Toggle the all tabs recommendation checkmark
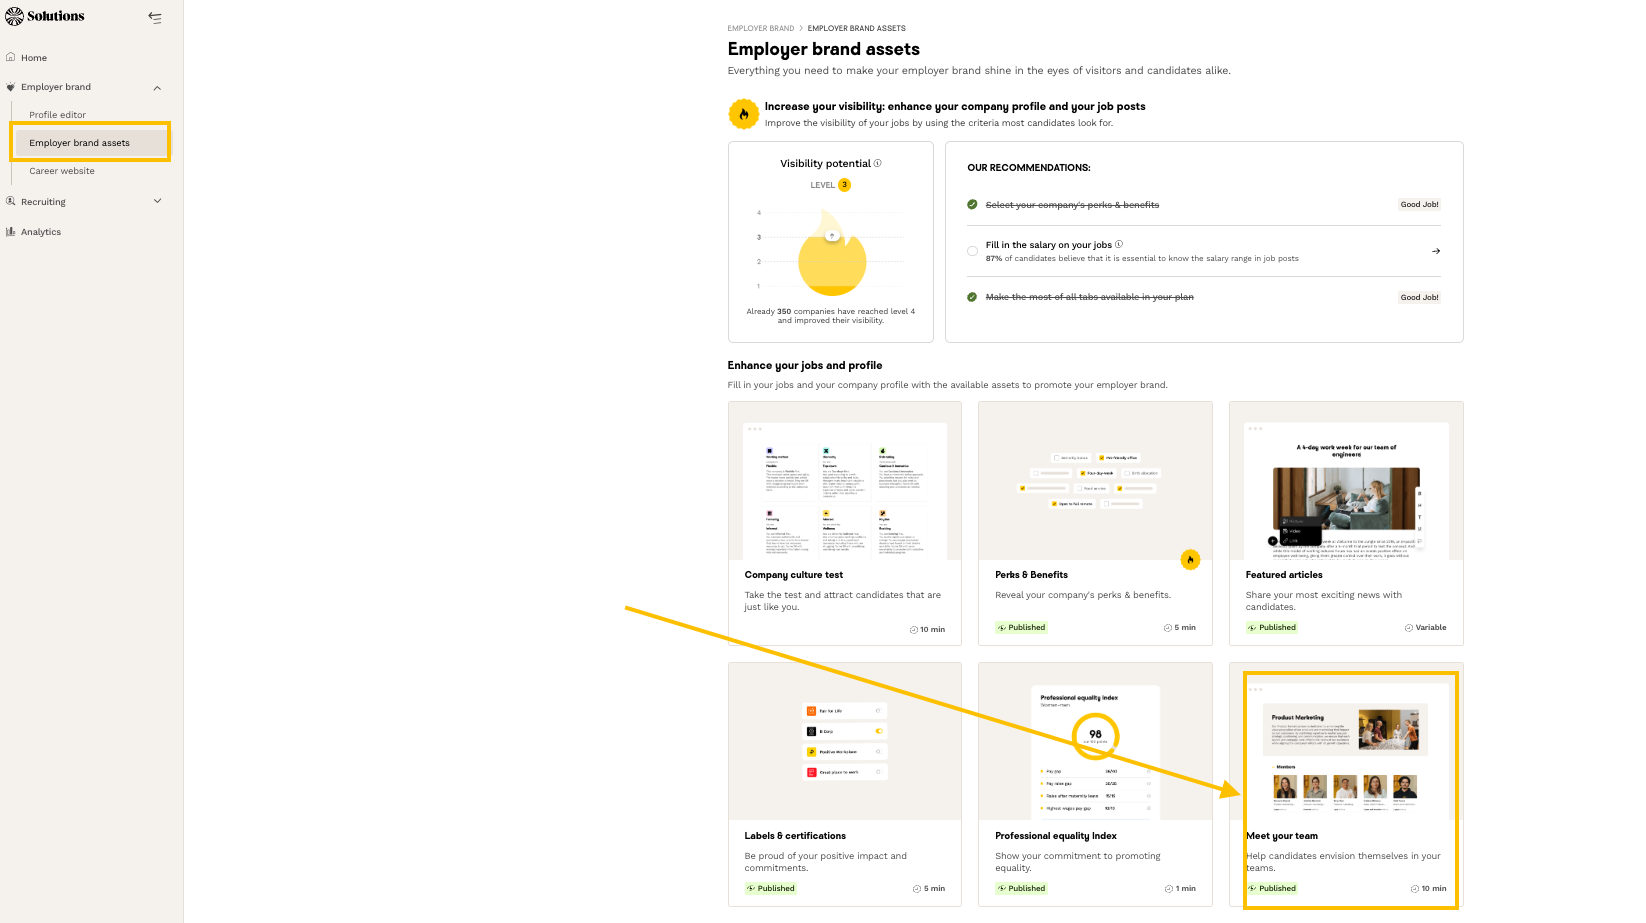This screenshot has width=1646, height=923. pyautogui.click(x=972, y=297)
